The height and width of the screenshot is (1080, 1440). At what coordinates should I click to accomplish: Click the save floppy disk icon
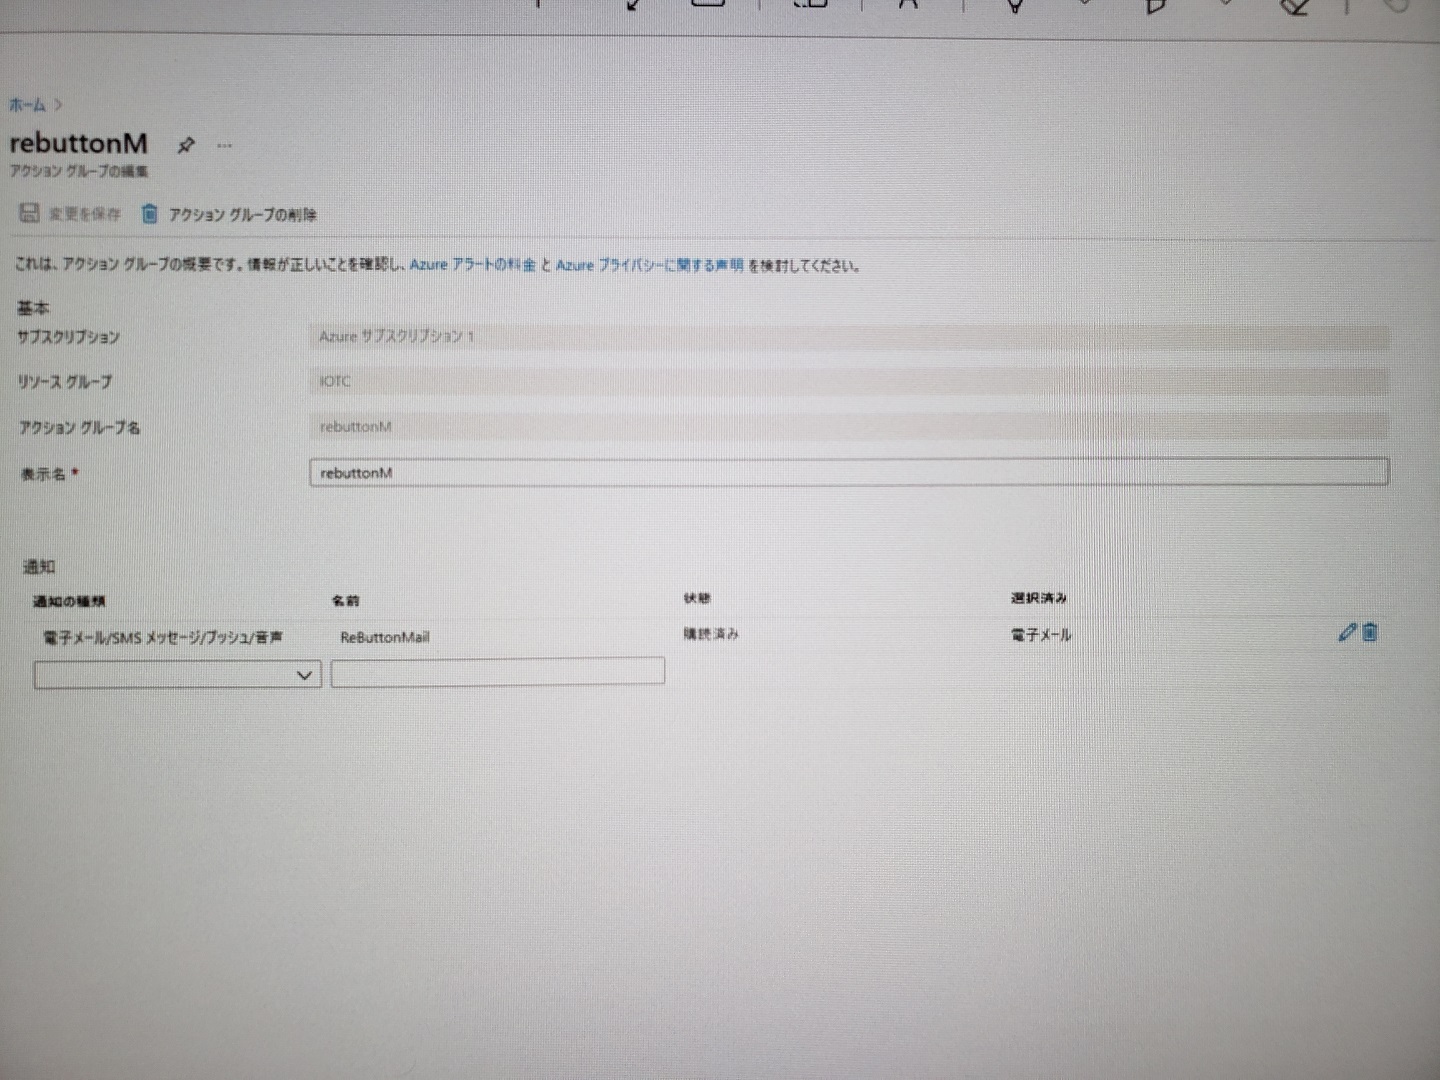(x=29, y=212)
